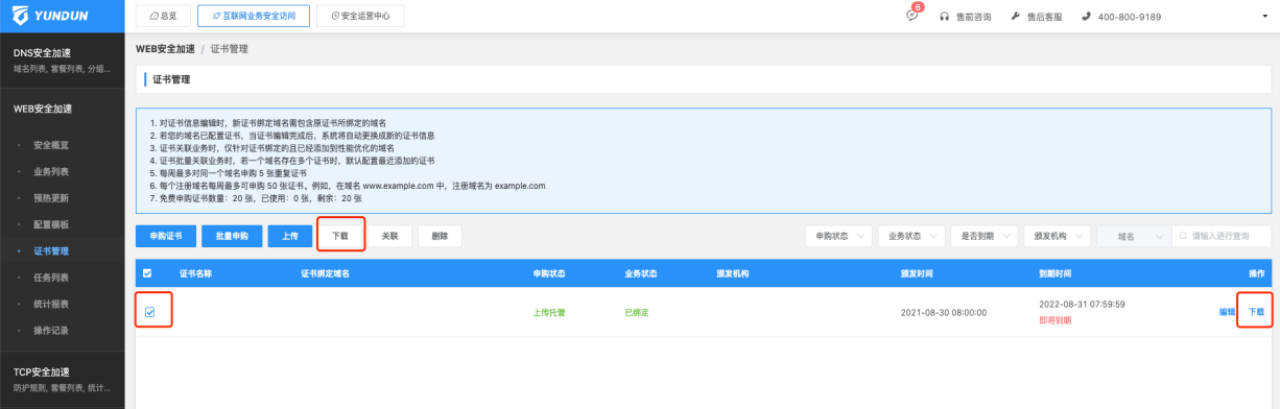The height and width of the screenshot is (409, 1280).
Task: Click the date 2021-08-30 08:00:00
Action: (944, 312)
